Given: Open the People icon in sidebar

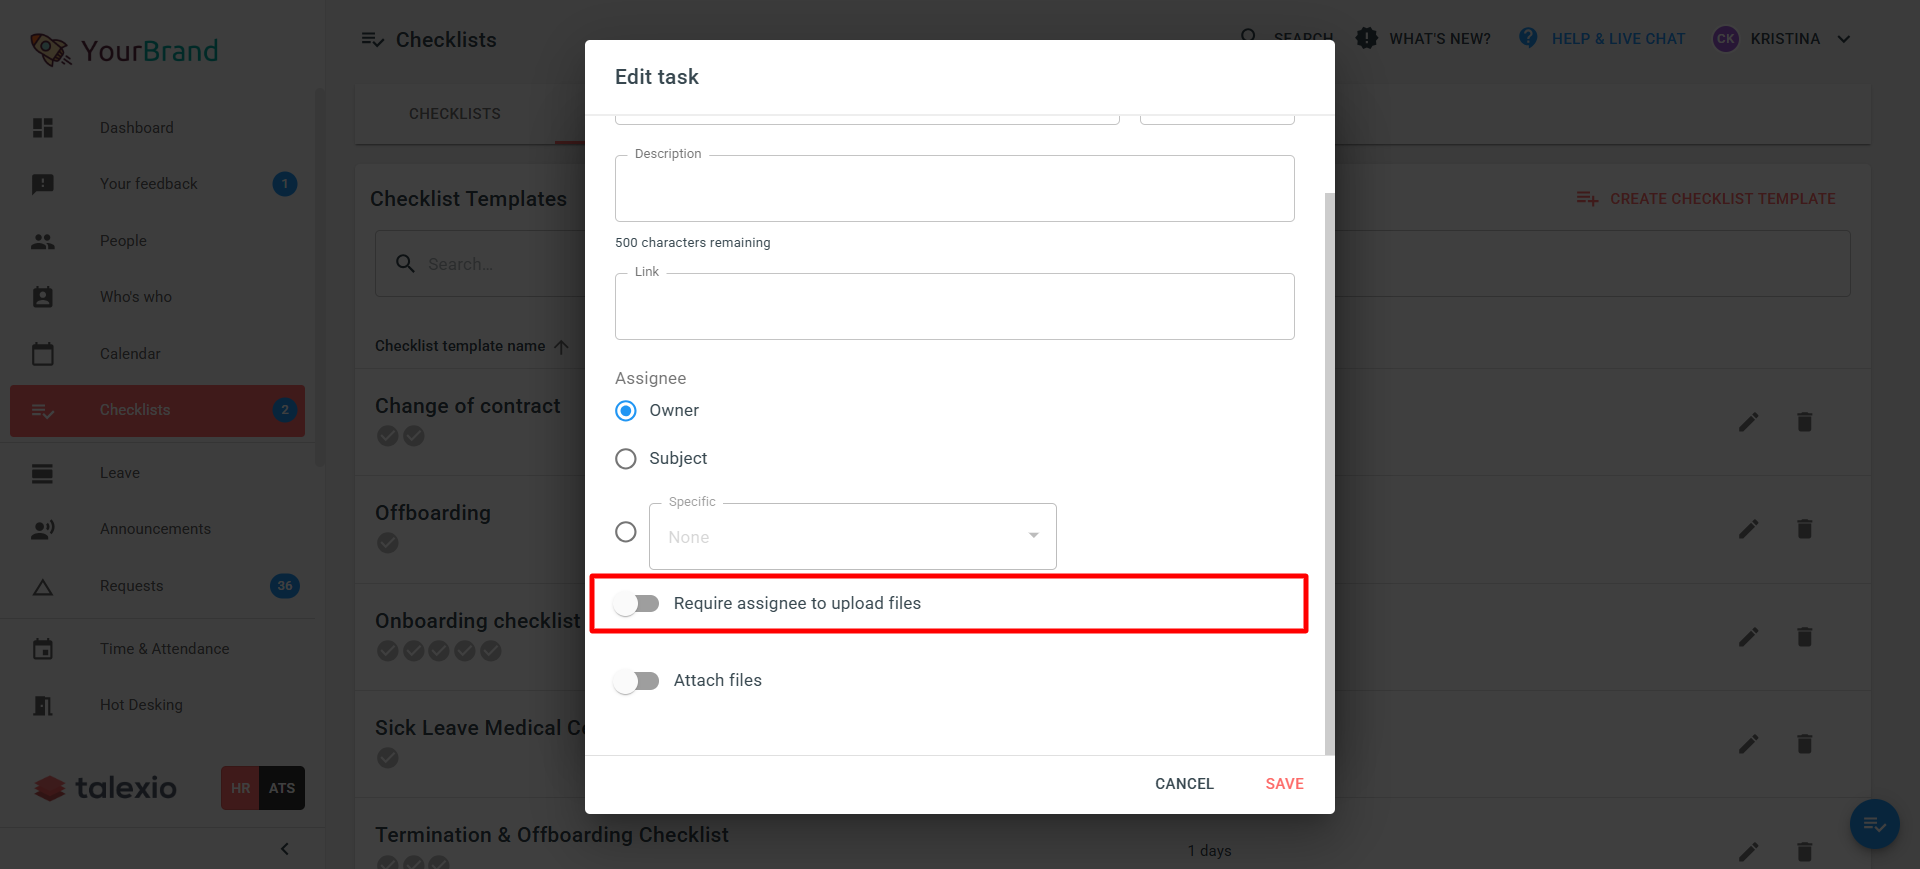Looking at the screenshot, I should [42, 241].
